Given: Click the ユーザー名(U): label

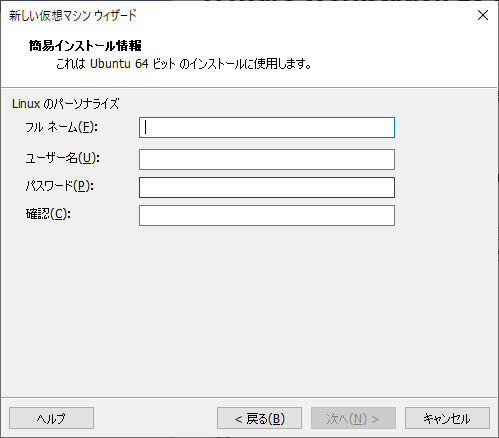Looking at the screenshot, I should [x=63, y=158].
